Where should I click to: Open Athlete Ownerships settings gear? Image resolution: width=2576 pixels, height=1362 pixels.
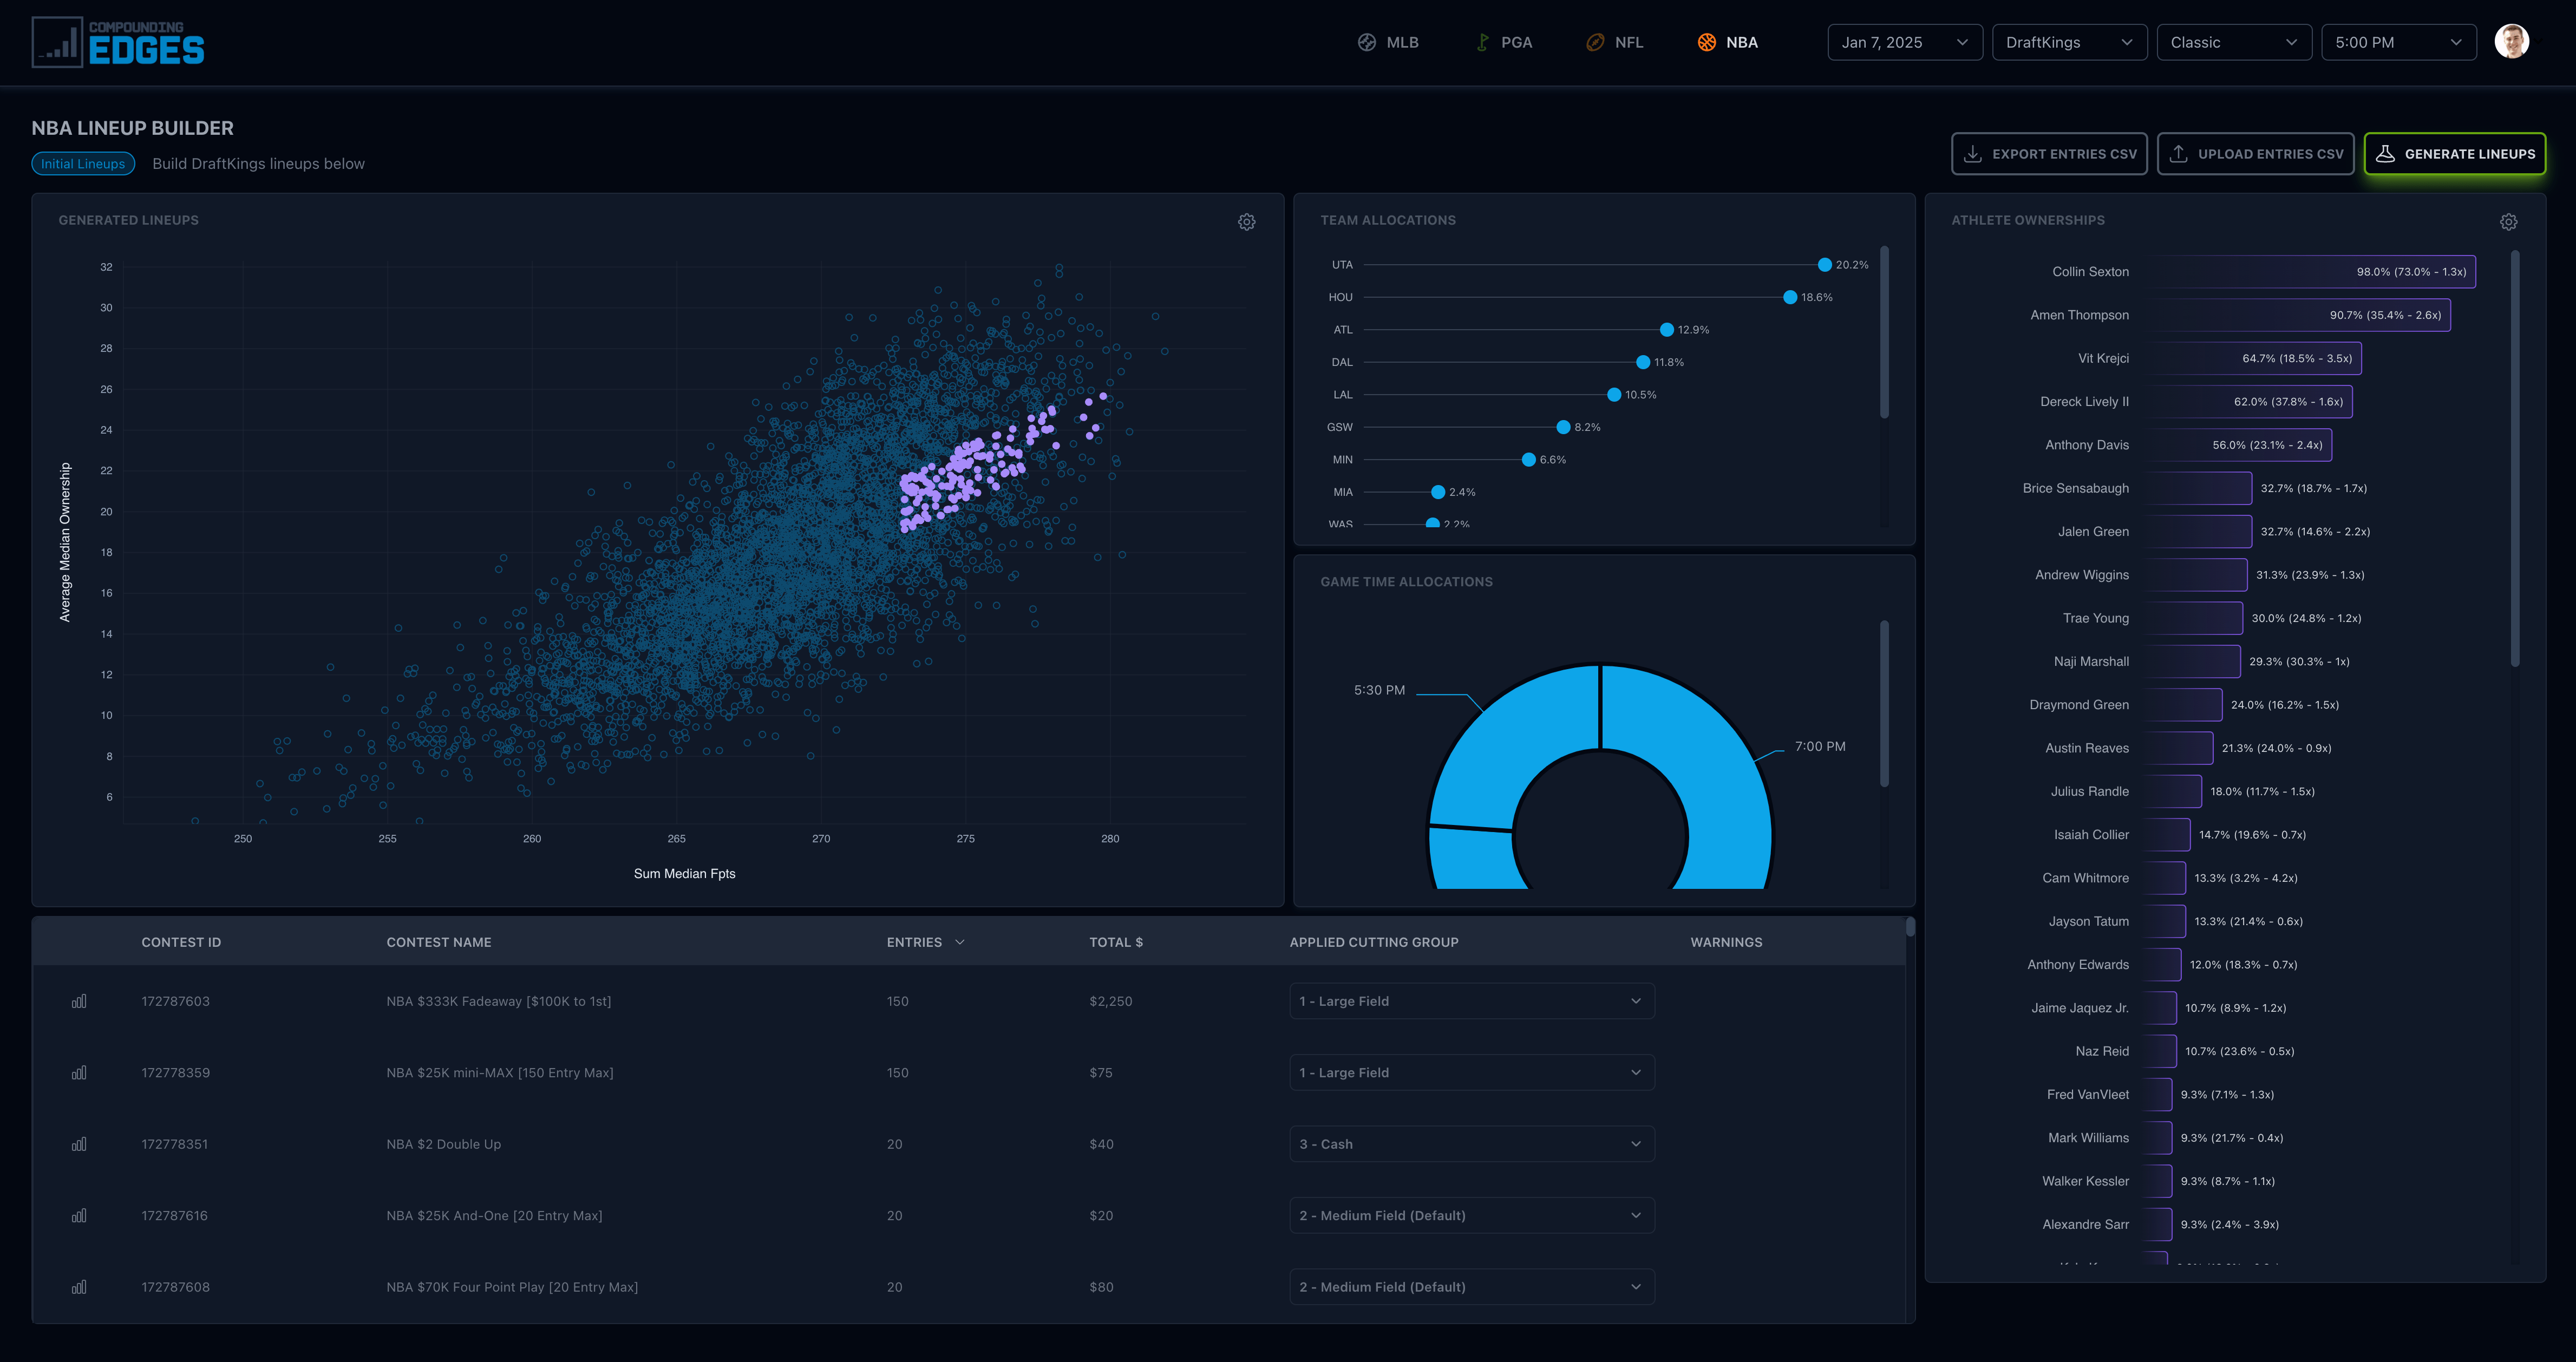(2508, 222)
